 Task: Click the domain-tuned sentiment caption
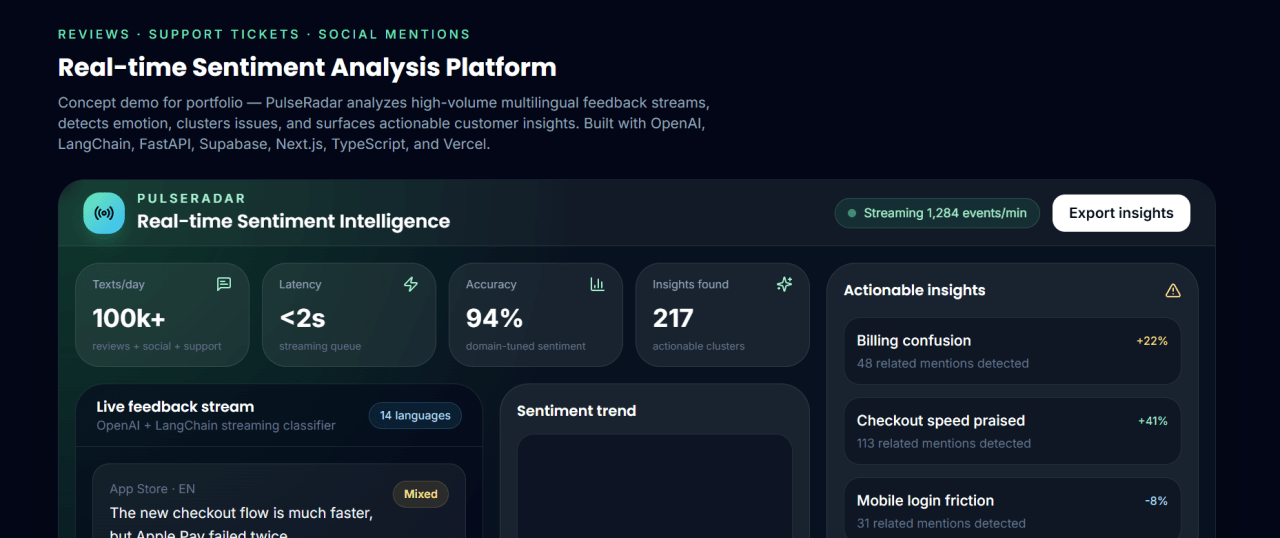pyautogui.click(x=526, y=346)
